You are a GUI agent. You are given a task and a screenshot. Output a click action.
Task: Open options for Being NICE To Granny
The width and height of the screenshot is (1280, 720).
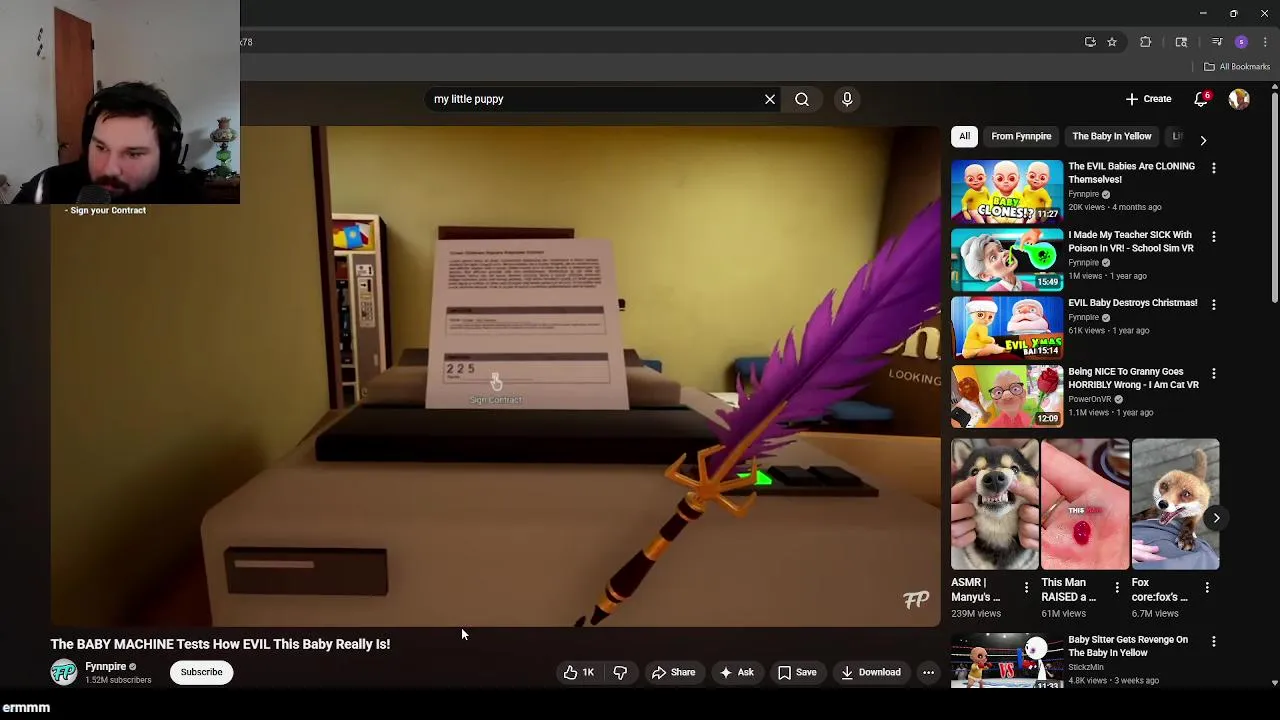click(1214, 373)
